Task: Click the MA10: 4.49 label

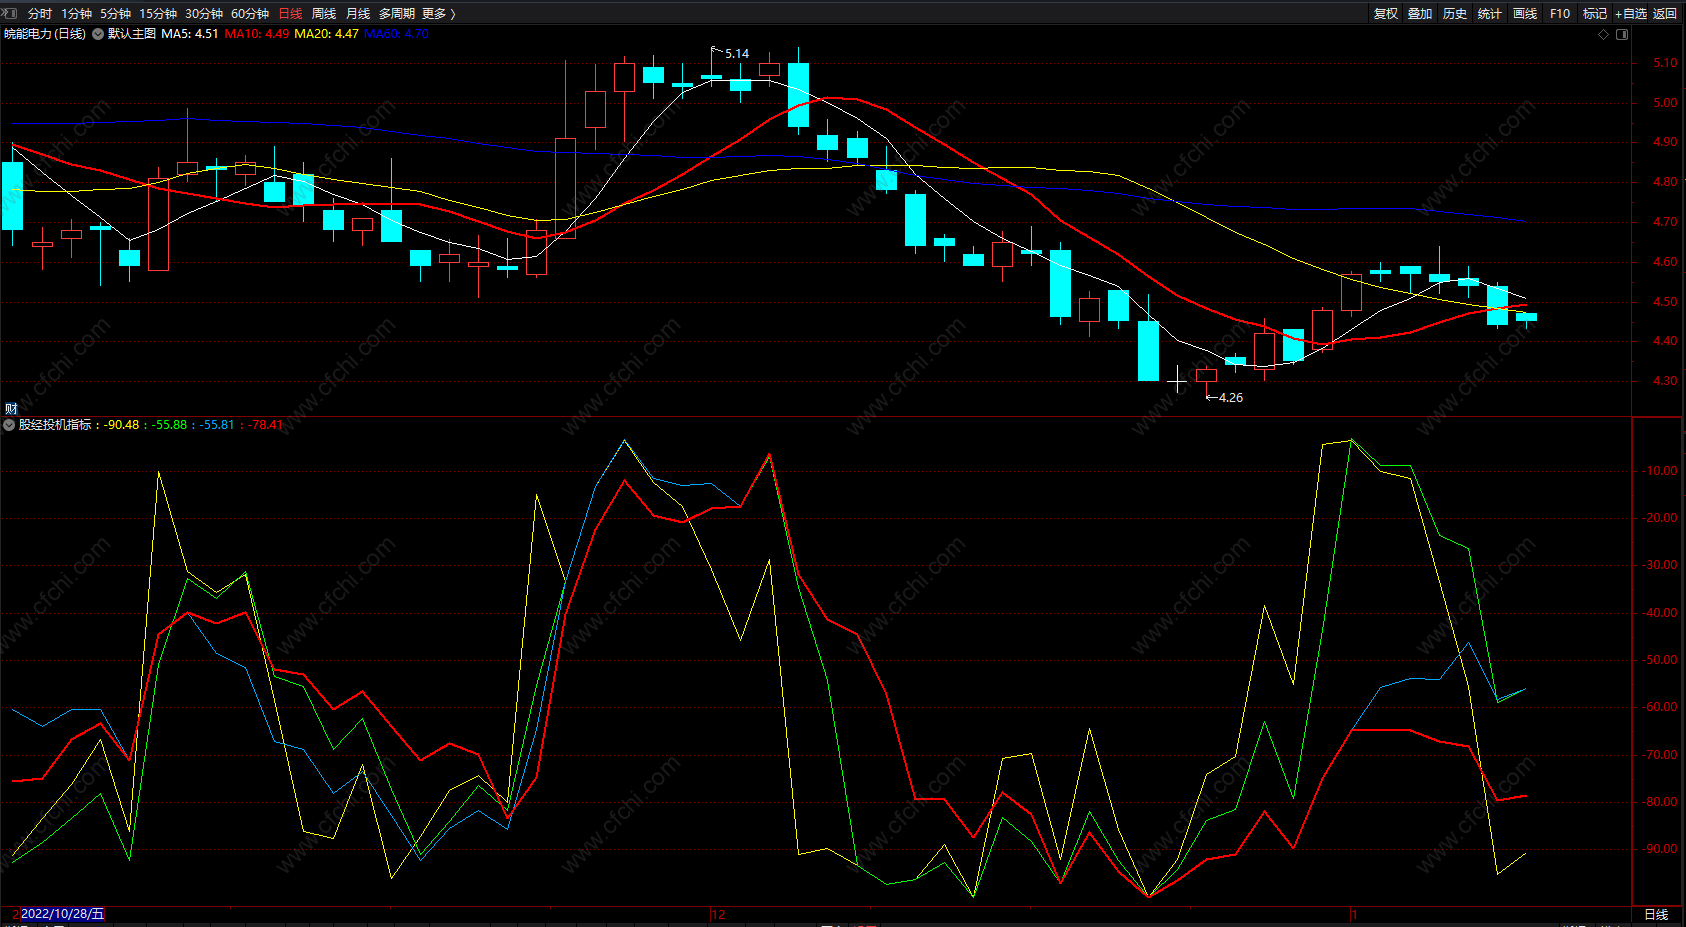Action: (257, 34)
